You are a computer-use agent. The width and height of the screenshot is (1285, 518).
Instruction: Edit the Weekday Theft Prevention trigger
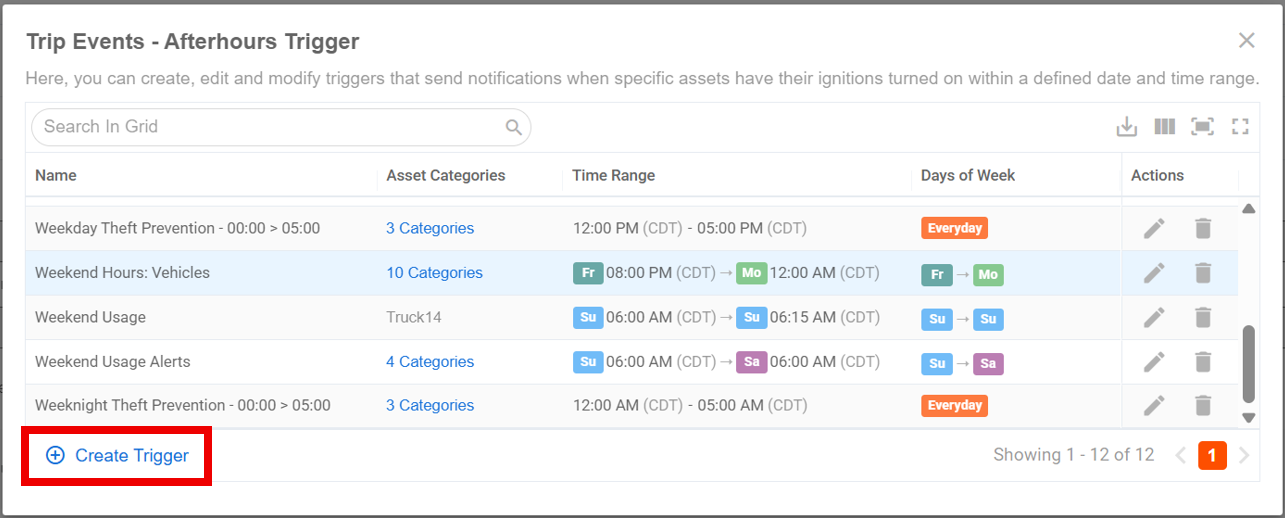1155,228
